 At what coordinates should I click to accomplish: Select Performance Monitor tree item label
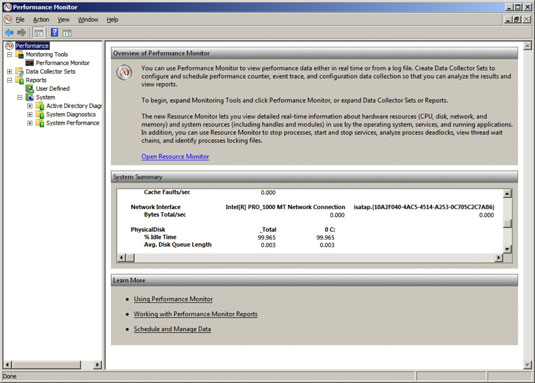pyautogui.click(x=63, y=63)
